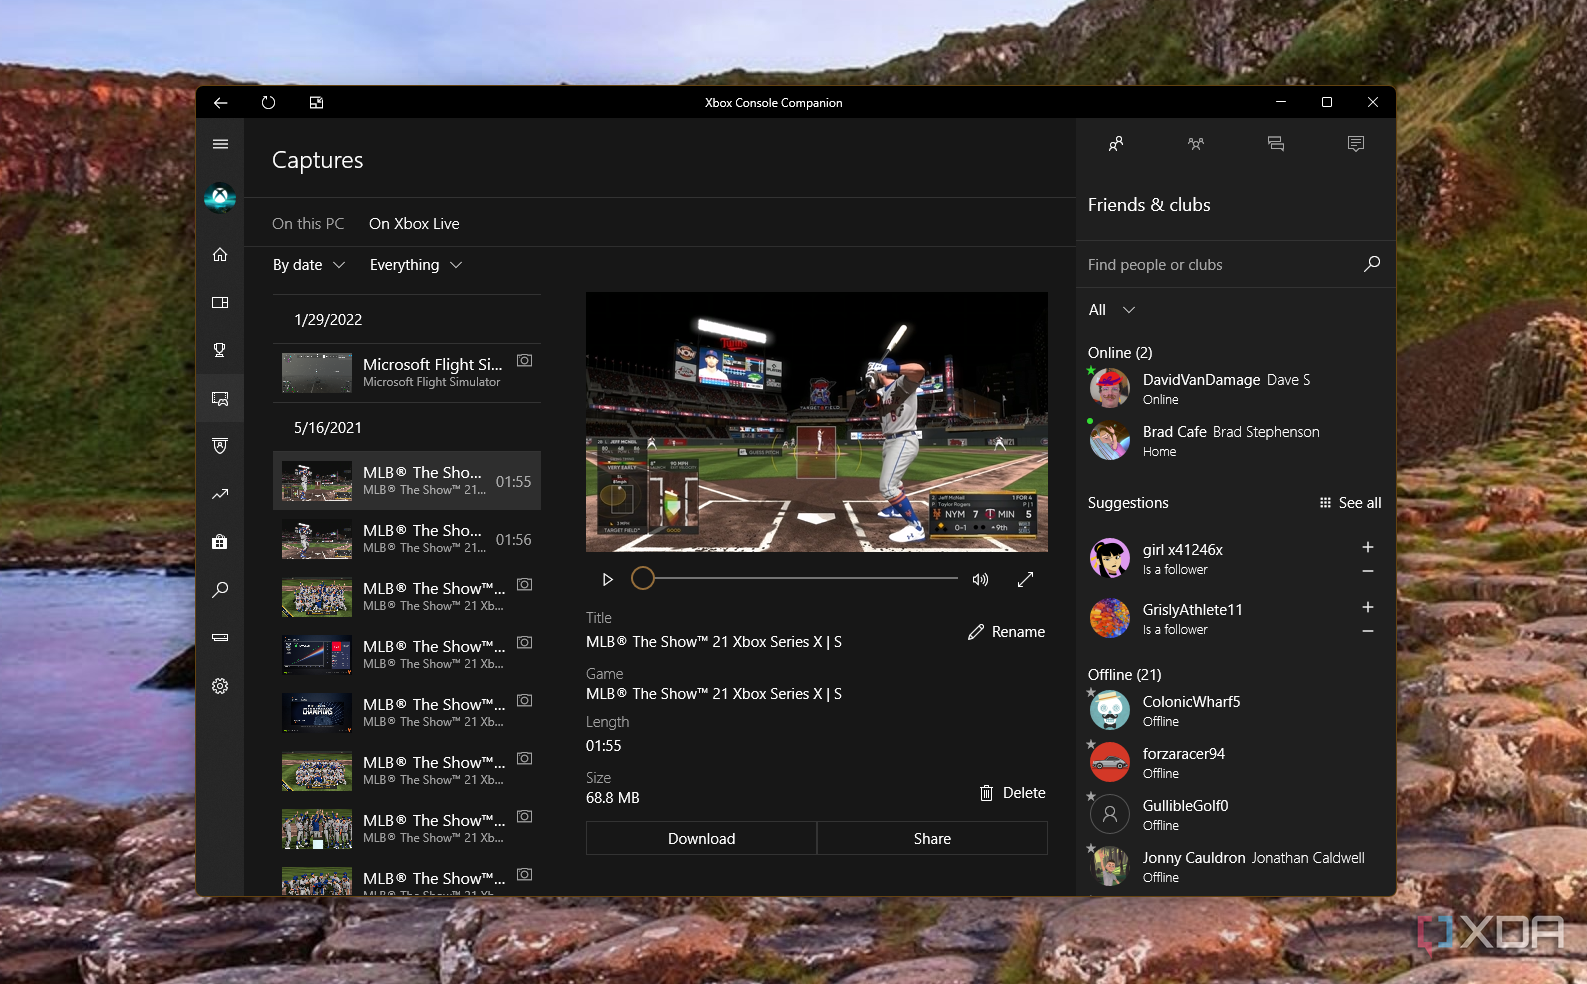1587x984 pixels.
Task: Show the Friends panel icon
Action: [x=1116, y=144]
